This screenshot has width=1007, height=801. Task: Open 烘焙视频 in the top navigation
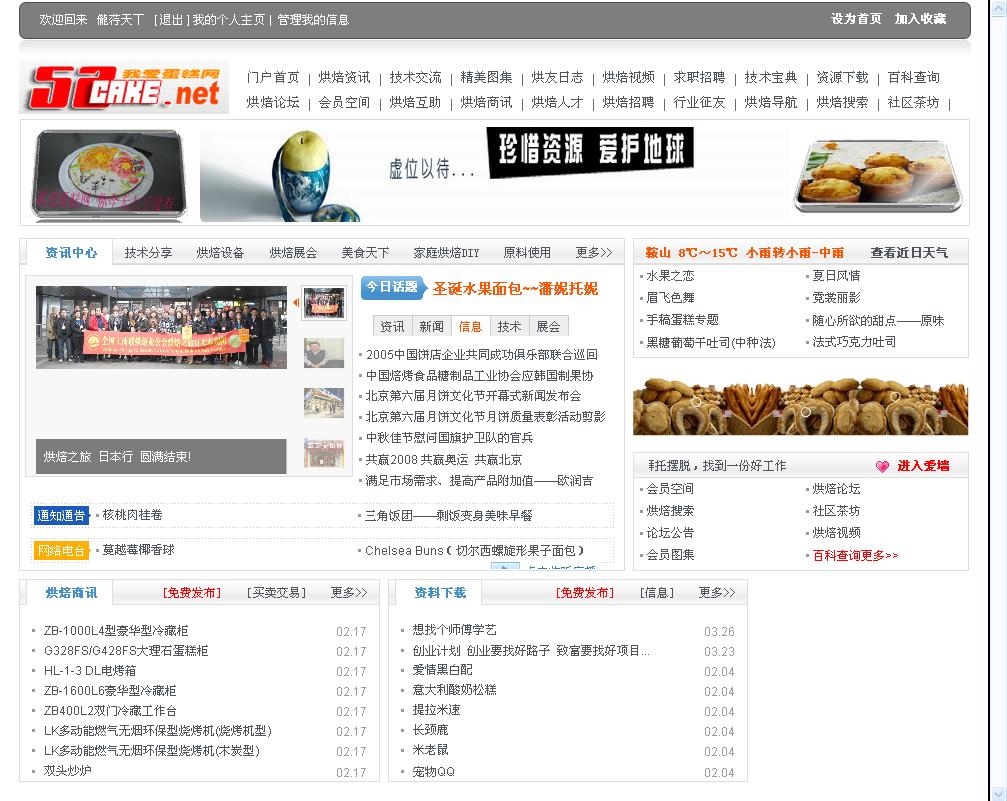(x=629, y=78)
